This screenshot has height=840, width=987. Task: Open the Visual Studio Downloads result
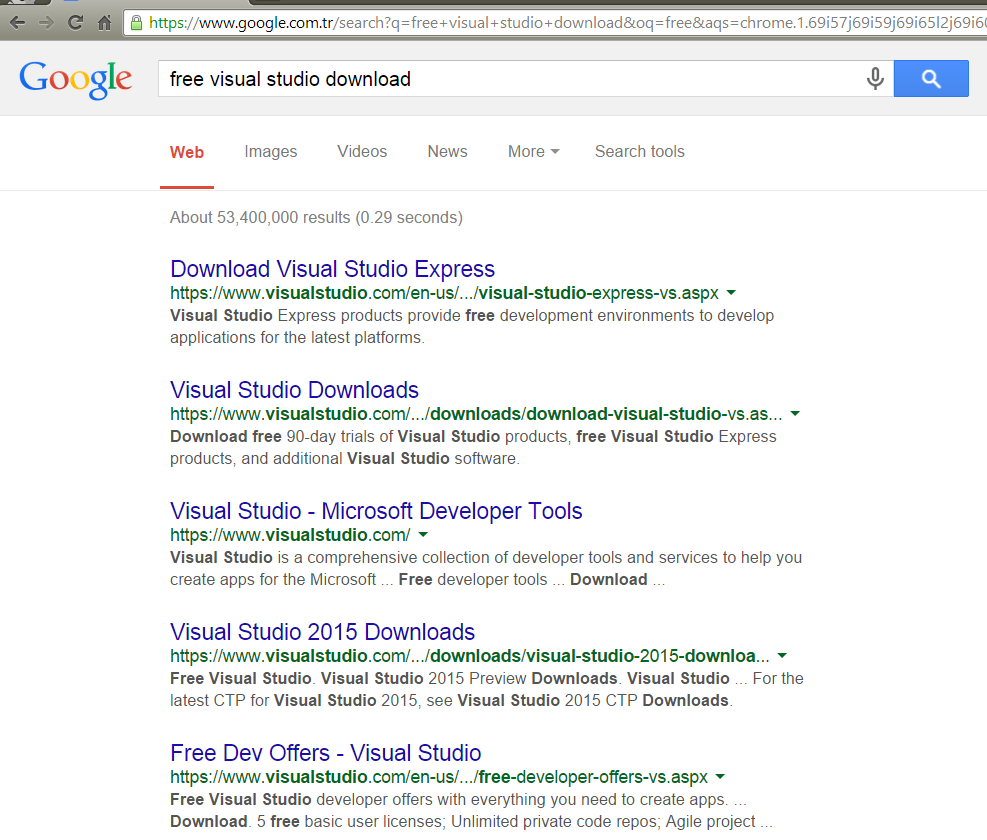(x=294, y=390)
